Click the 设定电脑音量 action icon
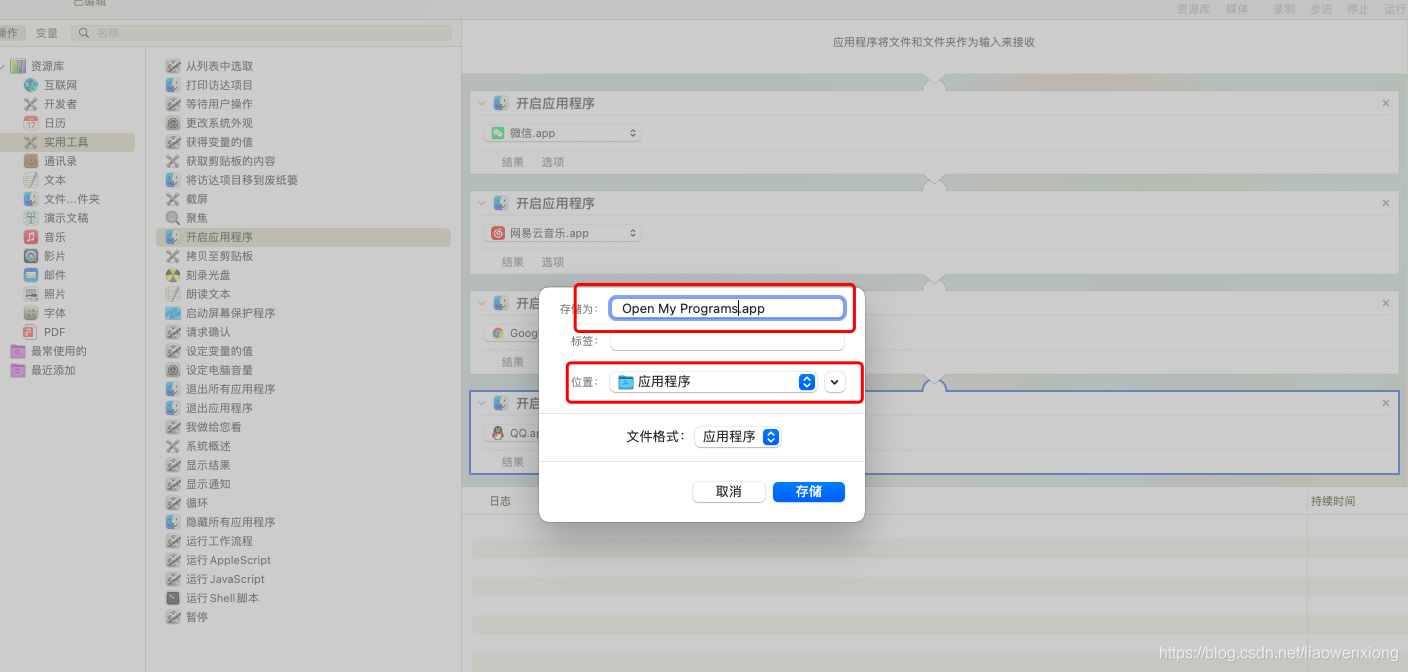 click(173, 370)
